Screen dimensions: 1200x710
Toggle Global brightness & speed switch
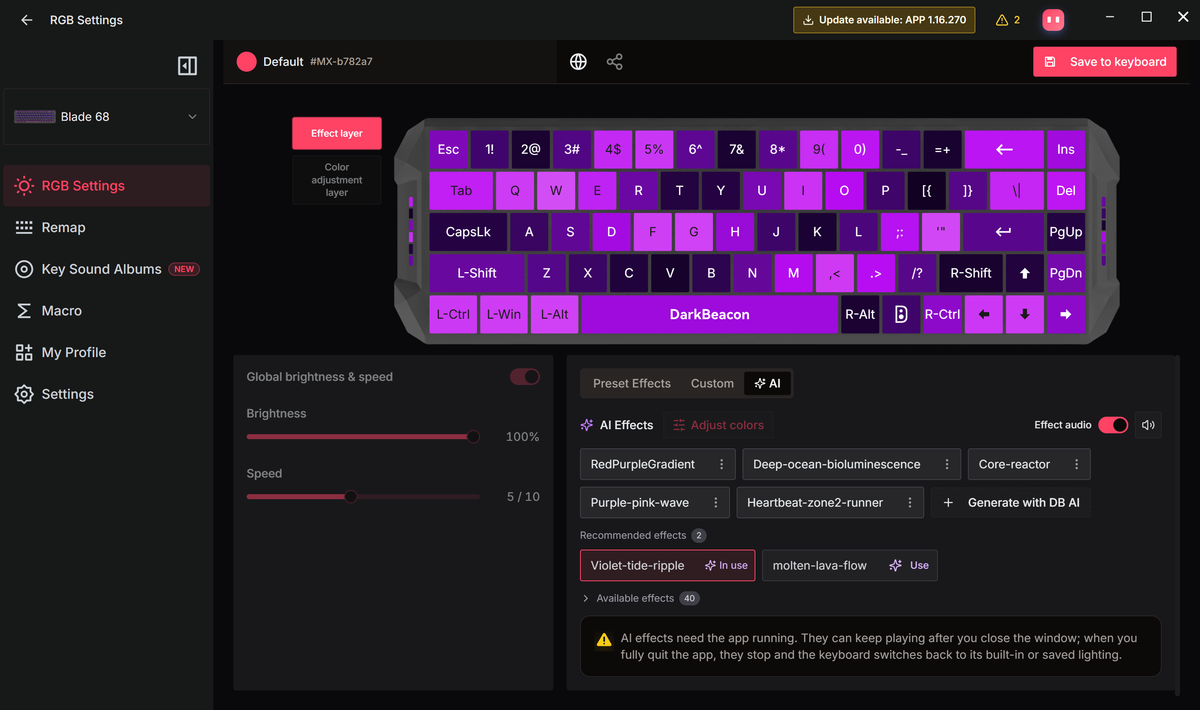click(525, 377)
